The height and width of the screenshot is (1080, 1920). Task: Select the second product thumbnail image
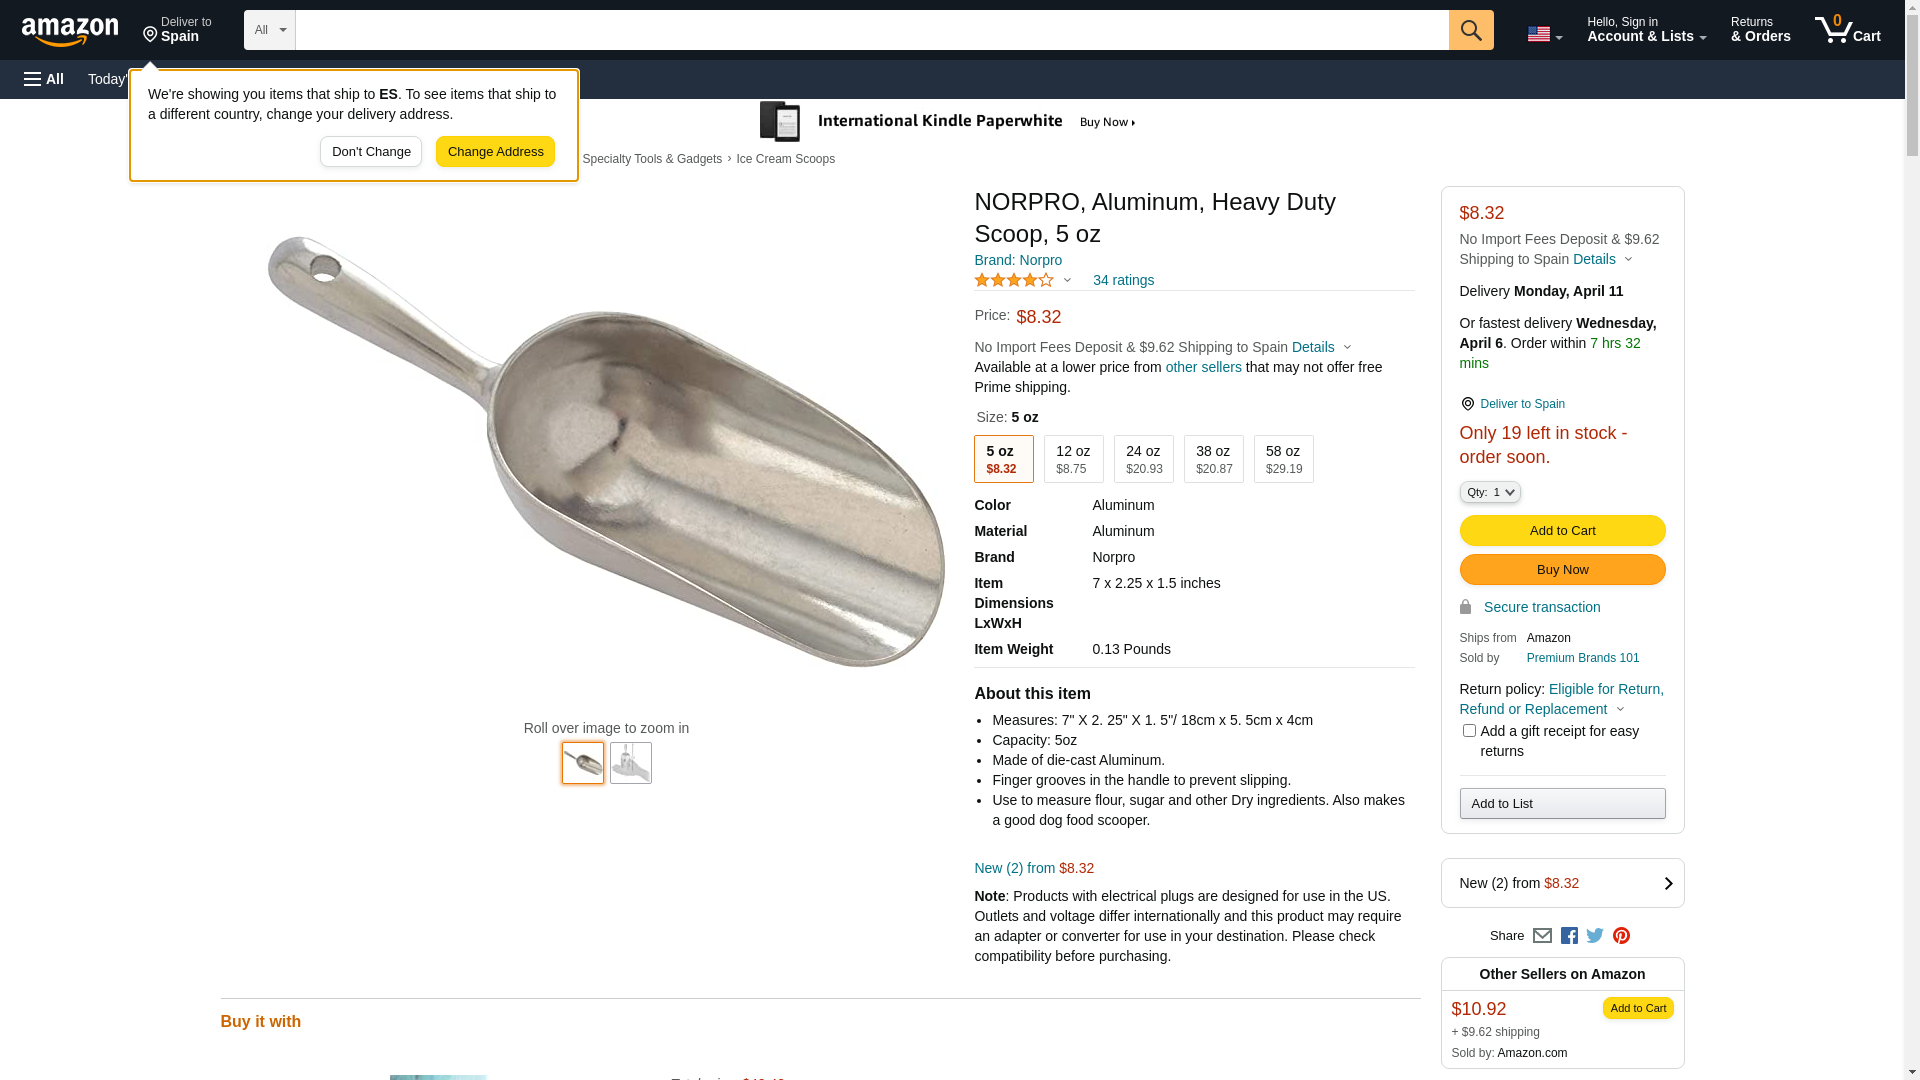(x=630, y=763)
